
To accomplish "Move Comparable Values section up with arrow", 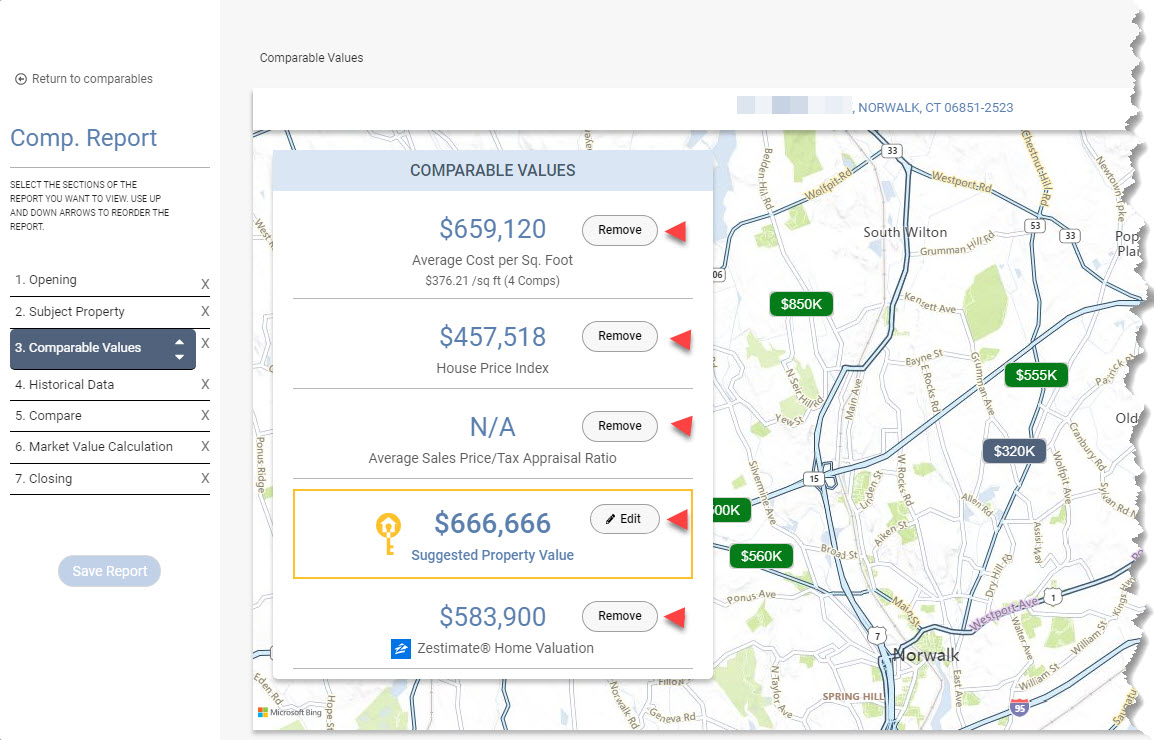I will (x=180, y=342).
